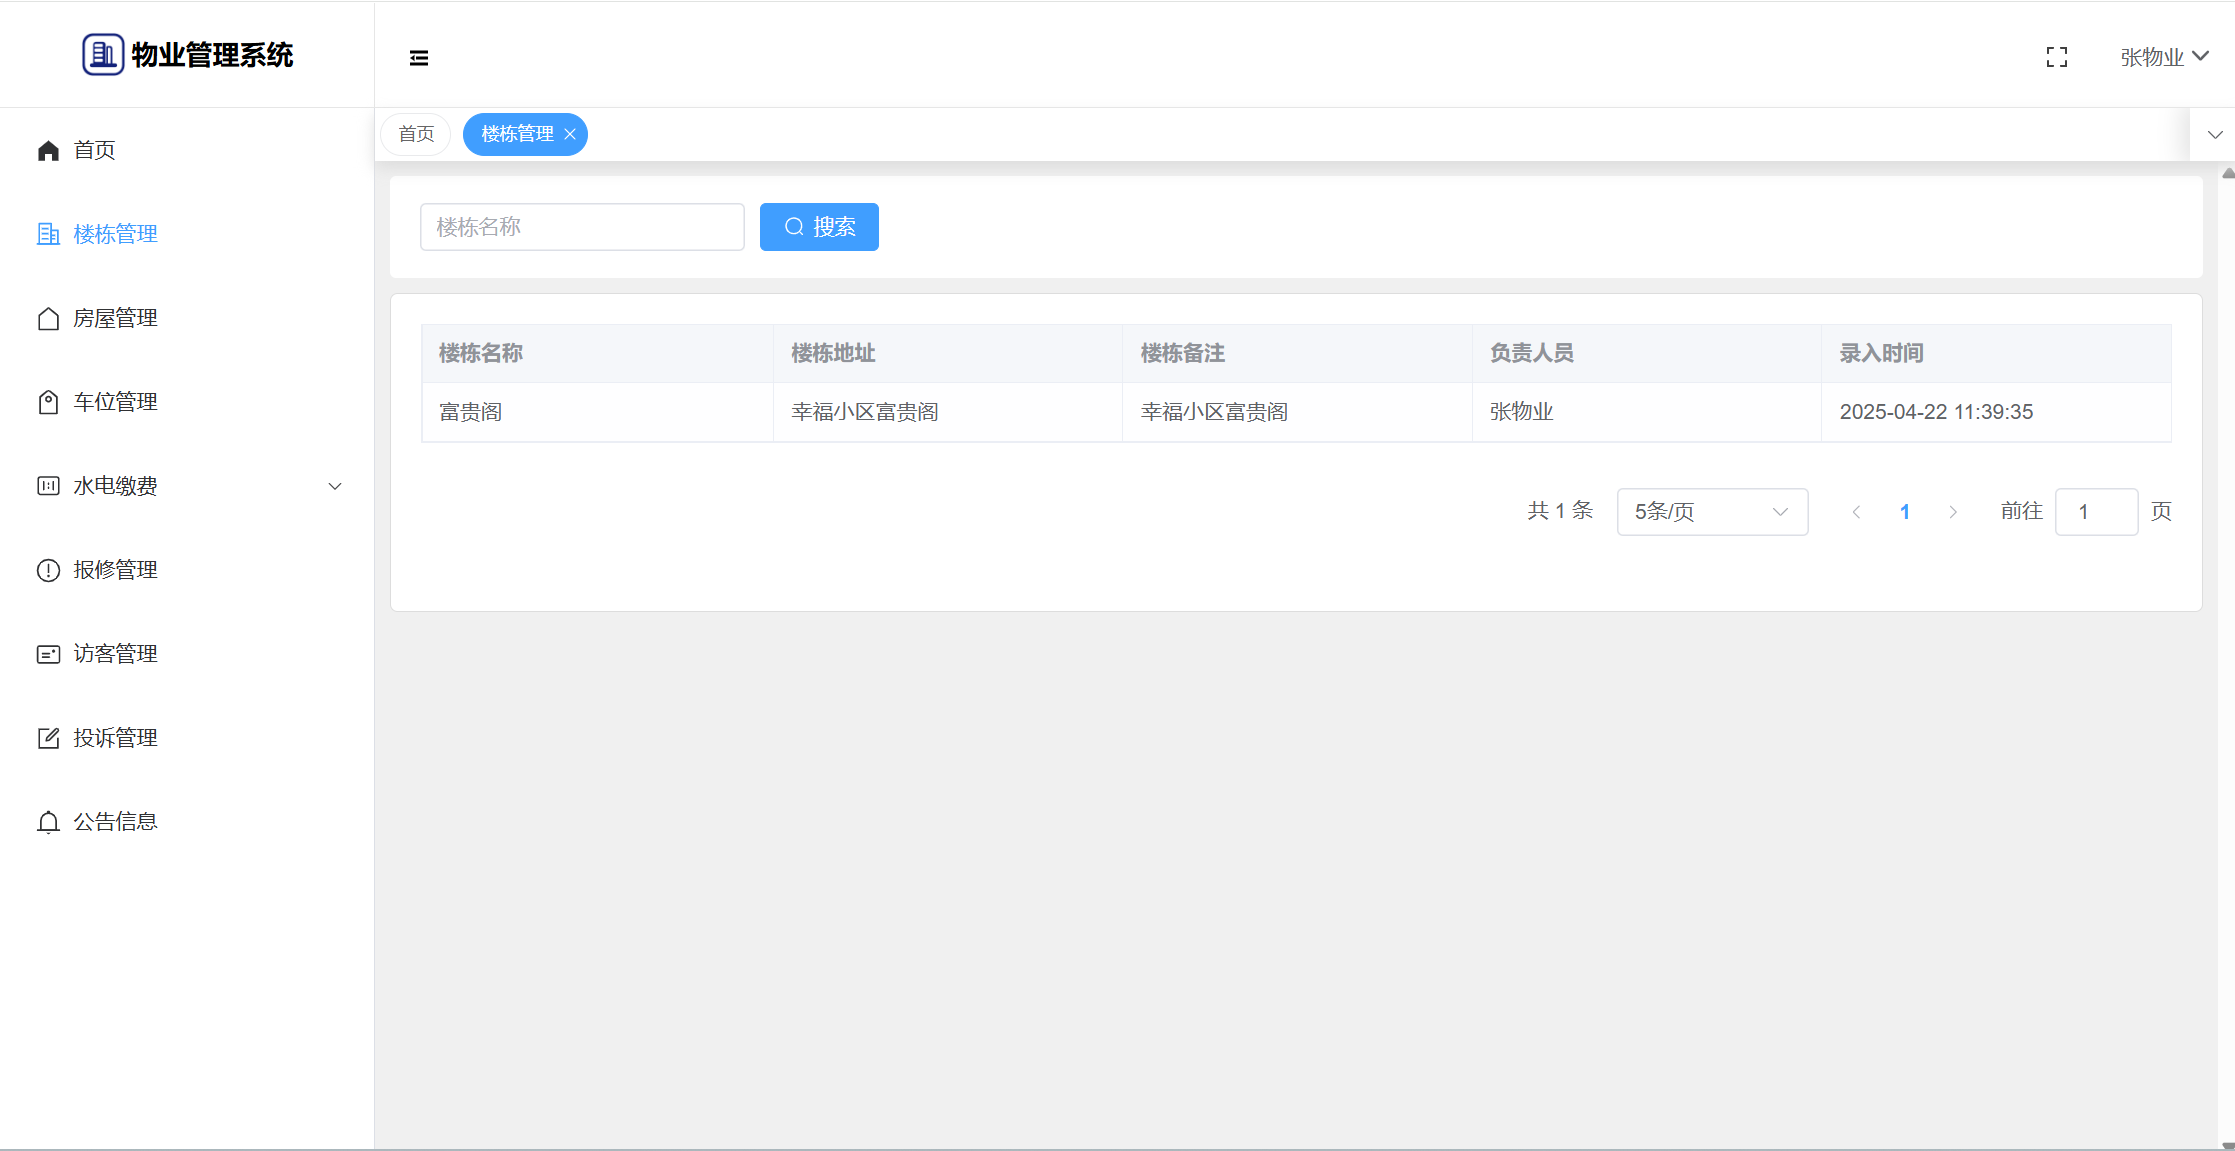
Task: Close the 楼栋管理 tab
Action: [570, 134]
